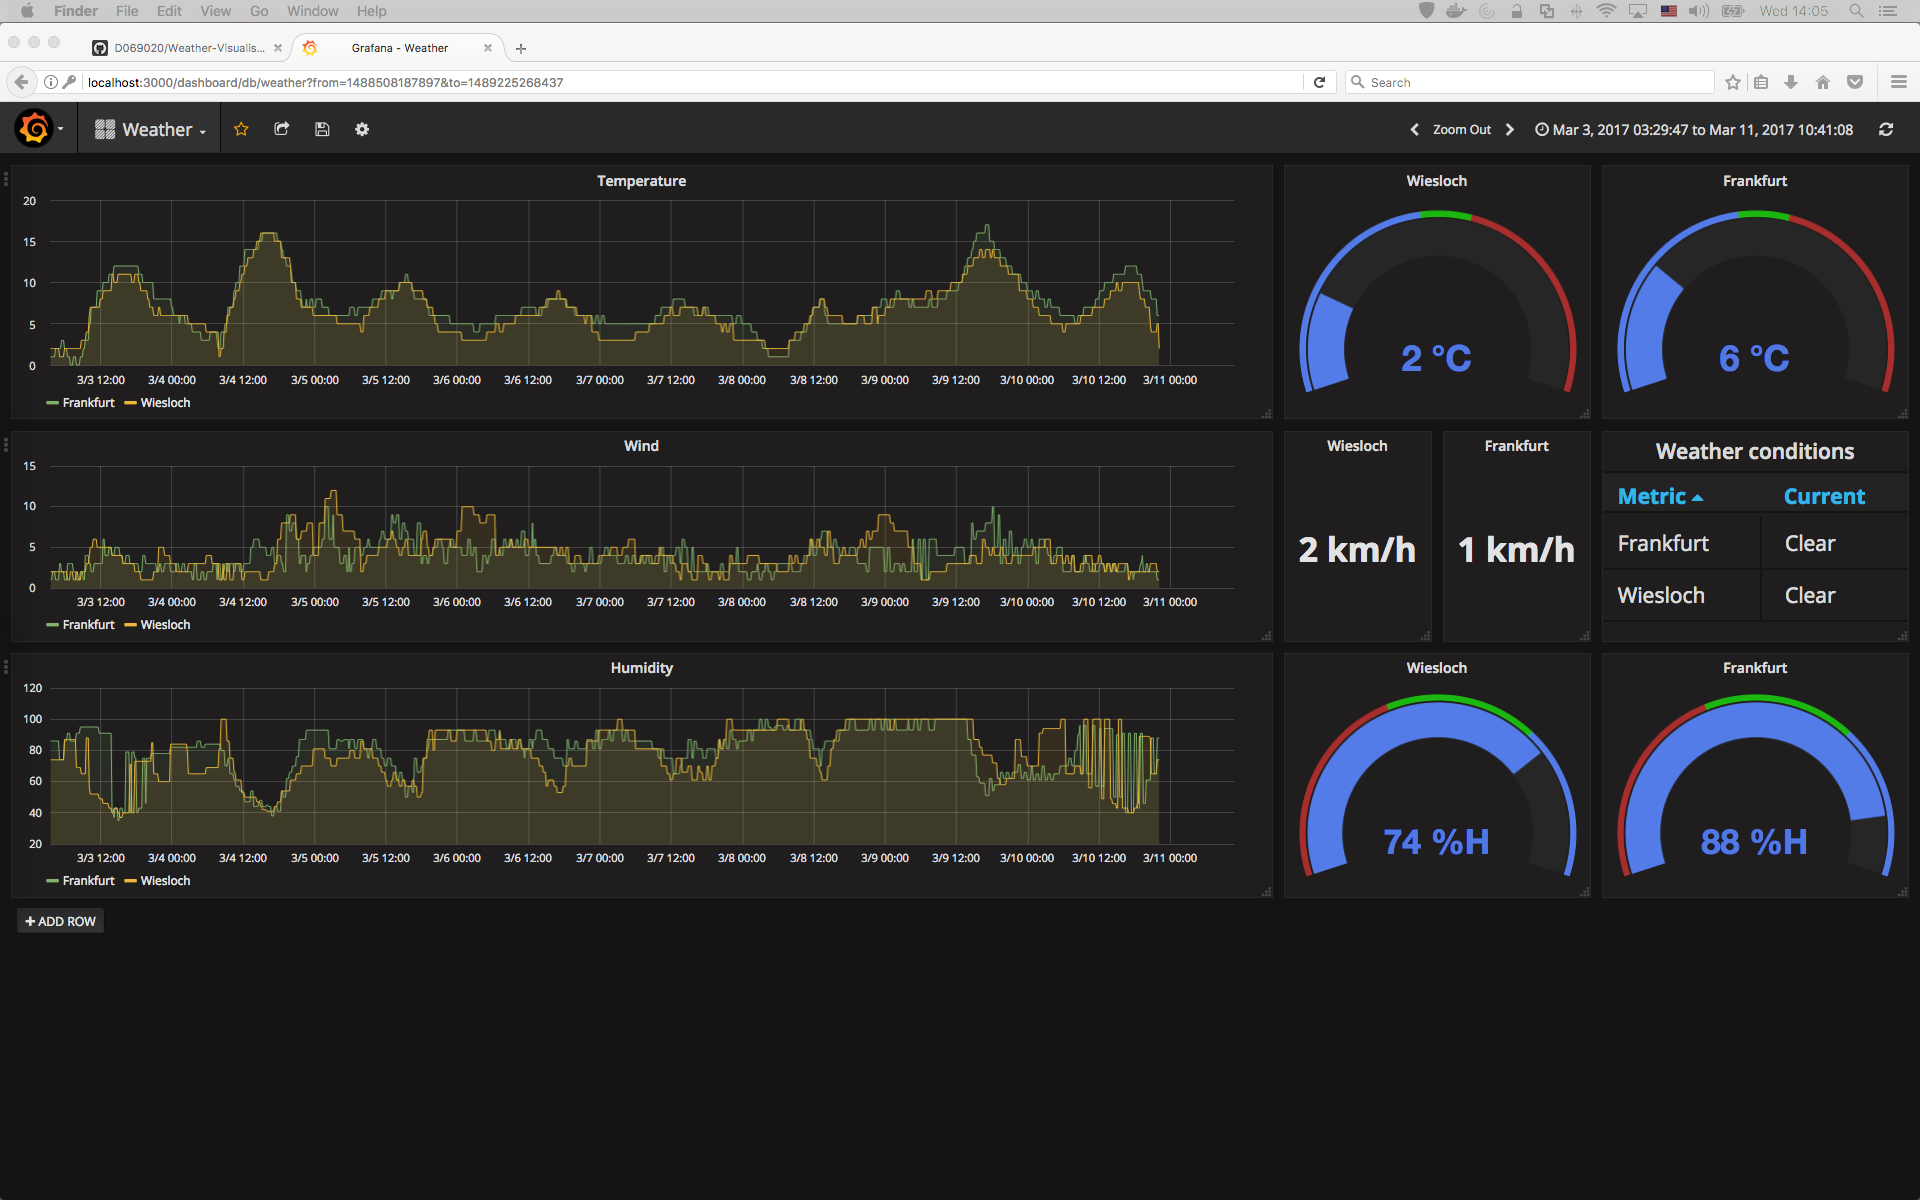Mark the Weather dashboard as favorite
Screen dimensions: 1920x1200
[x=241, y=129]
